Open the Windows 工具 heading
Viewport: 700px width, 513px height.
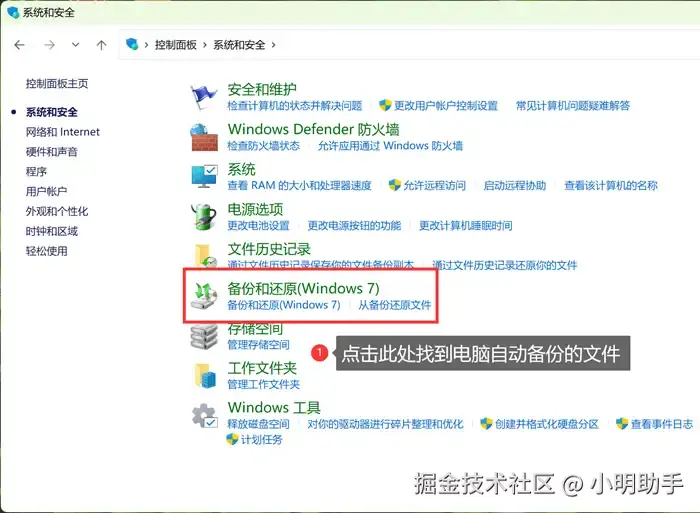pyautogui.click(x=274, y=408)
